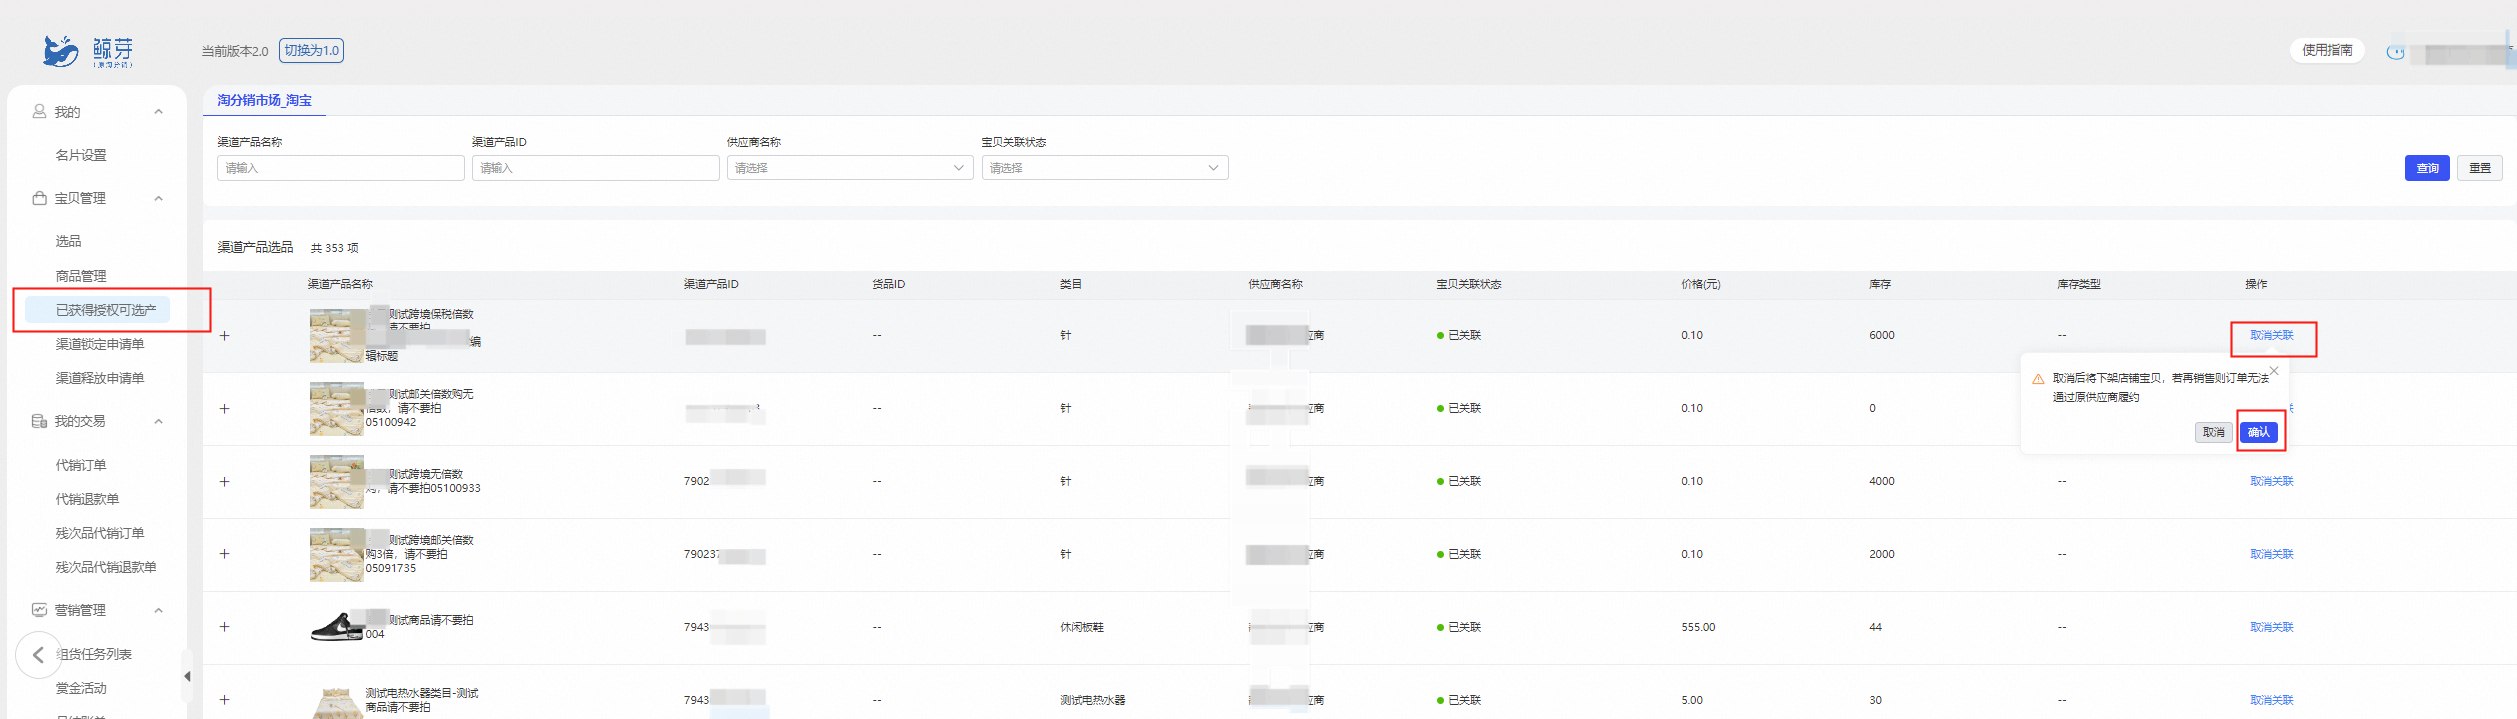Close the unlink warning popover
This screenshot has height=719, width=2517.
tap(2274, 371)
